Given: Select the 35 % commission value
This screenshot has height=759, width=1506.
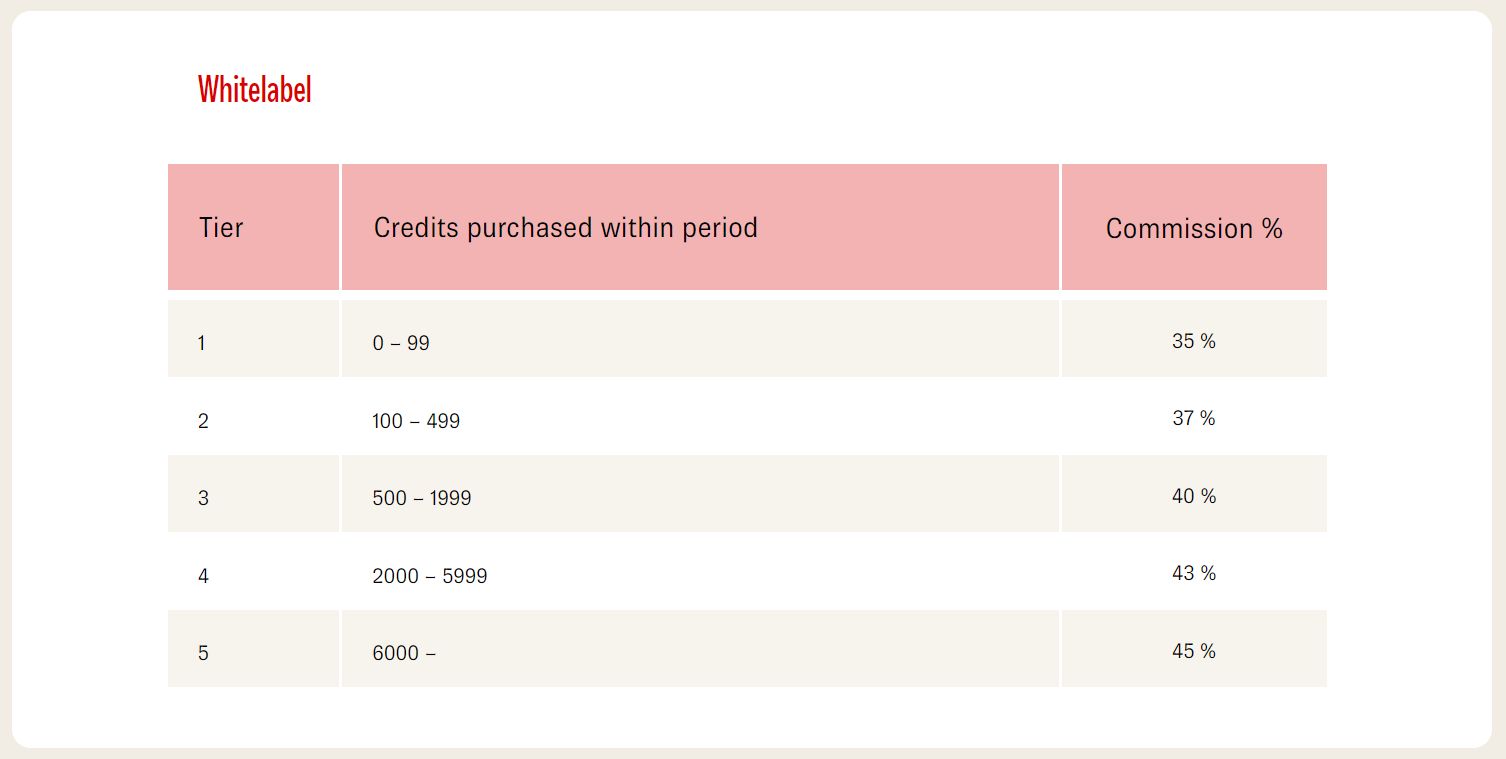Looking at the screenshot, I should tap(1193, 341).
